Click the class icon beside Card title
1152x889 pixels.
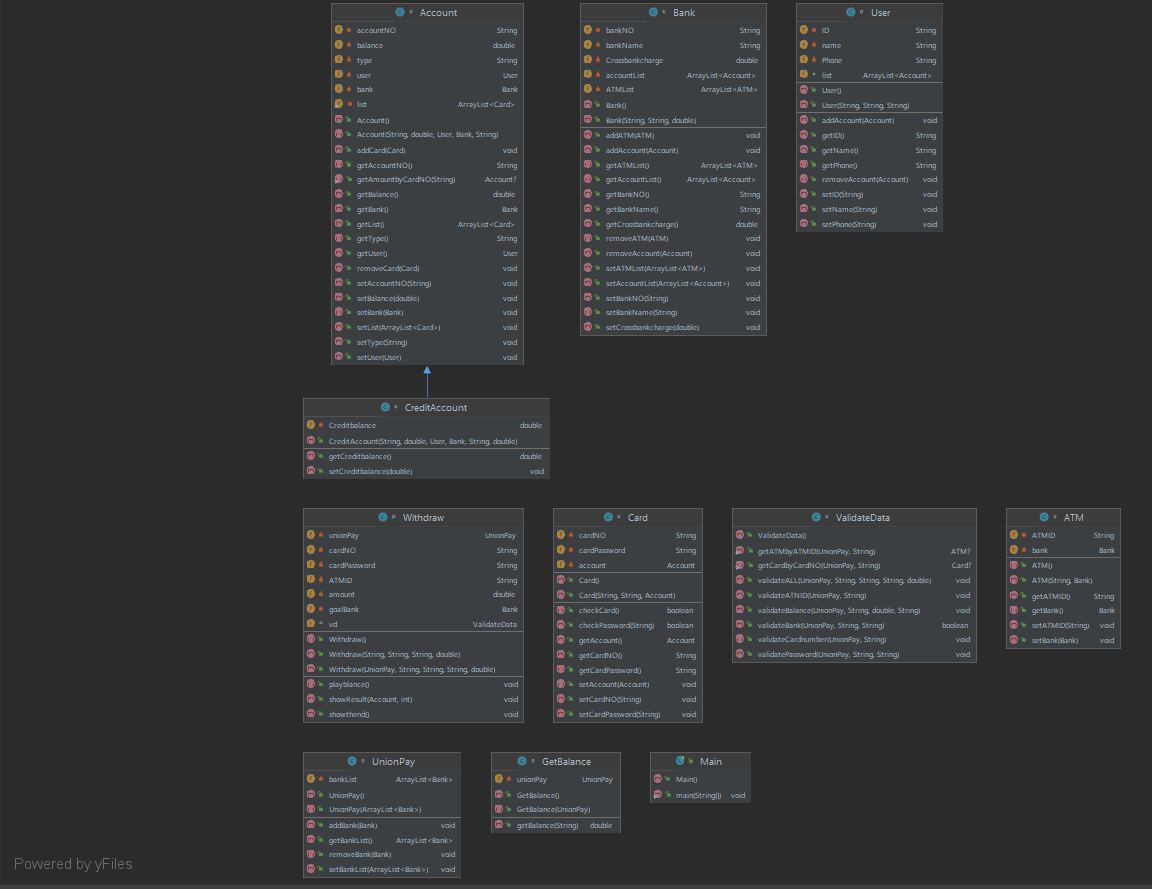point(608,517)
